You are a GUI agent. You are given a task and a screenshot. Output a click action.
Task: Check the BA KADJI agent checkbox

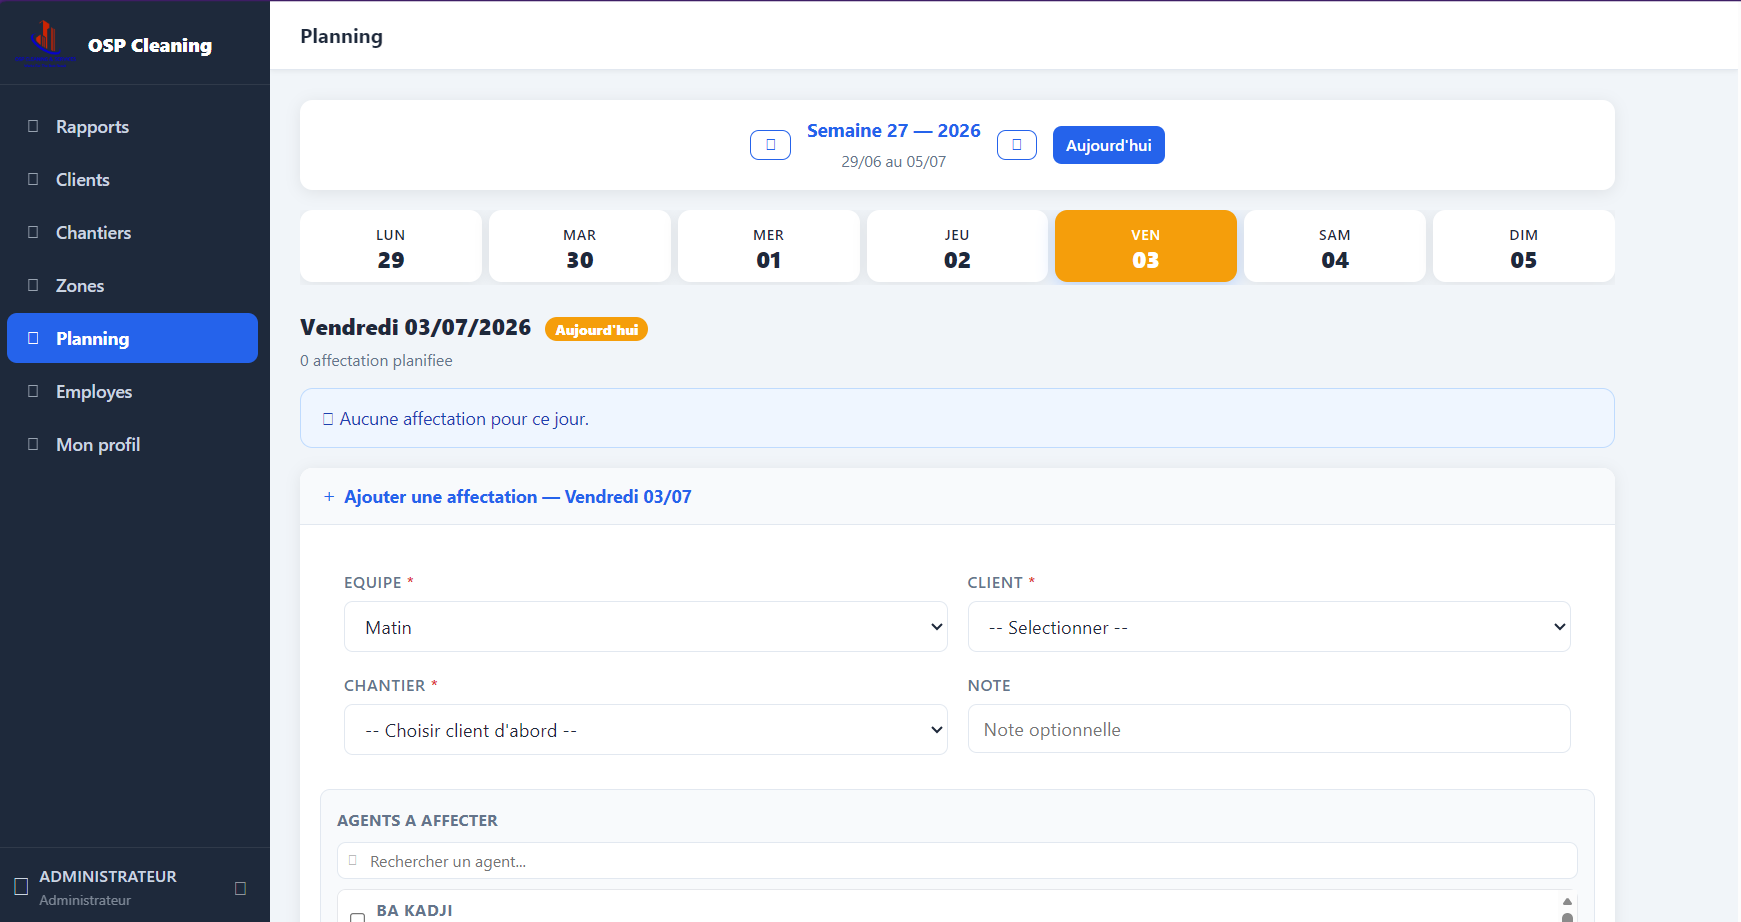pyautogui.click(x=357, y=916)
